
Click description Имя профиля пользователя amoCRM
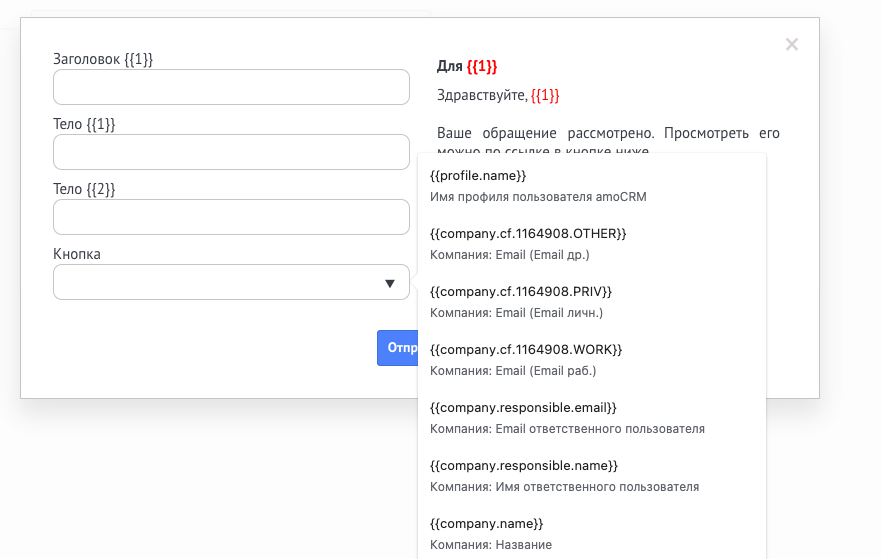[538, 197]
